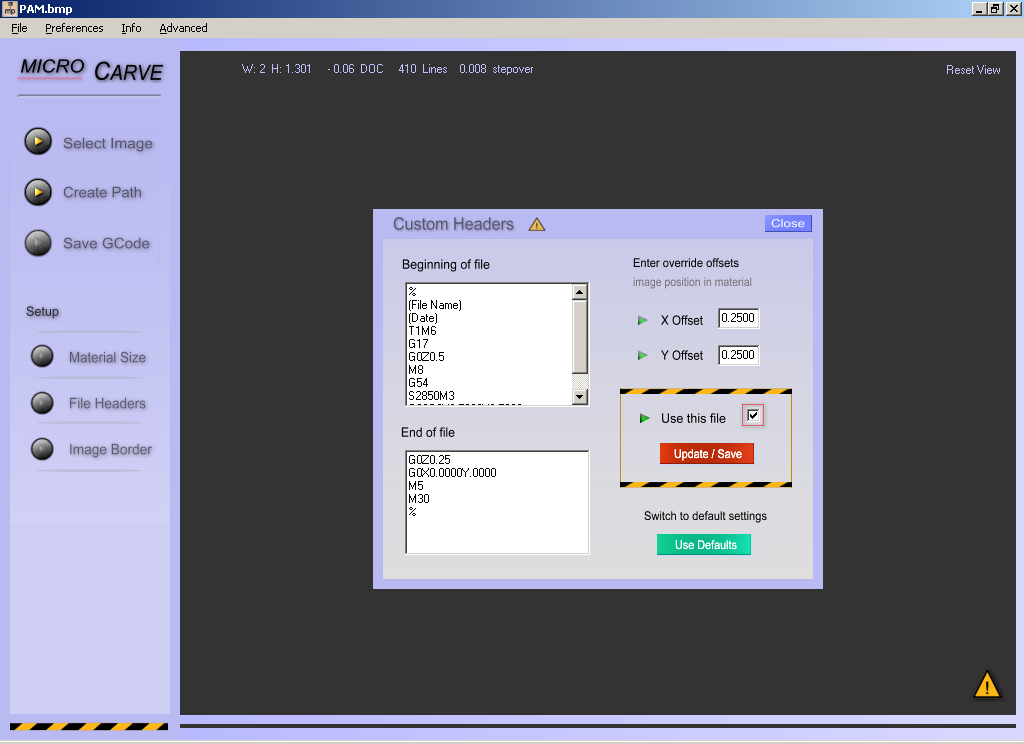Click the Create Path label
1024x744 pixels.
[103, 193]
